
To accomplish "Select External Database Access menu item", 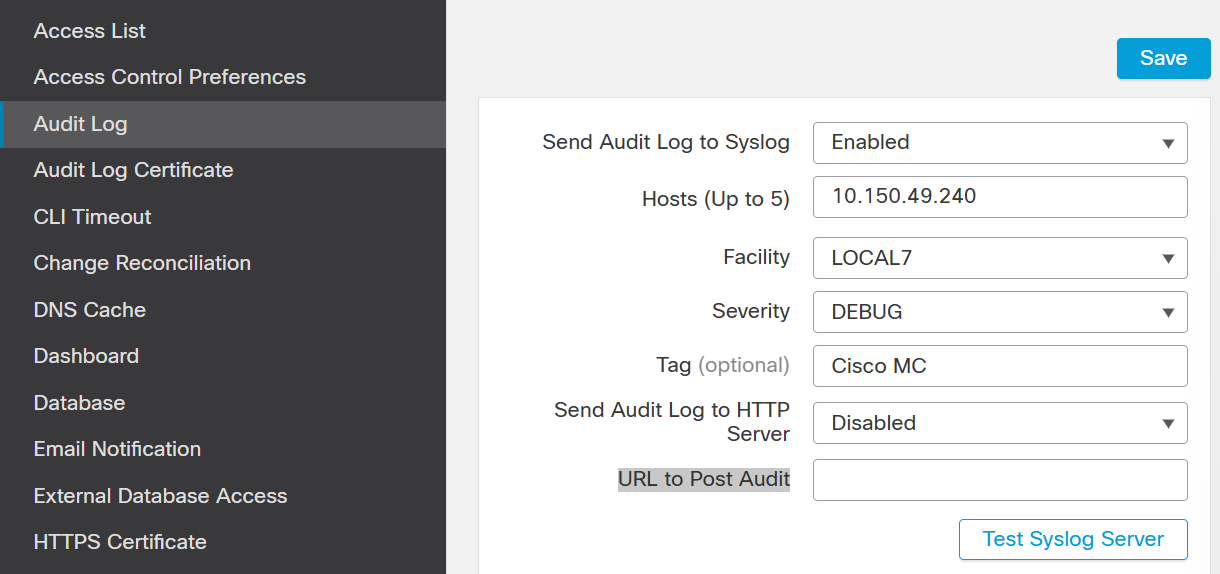I will point(160,496).
